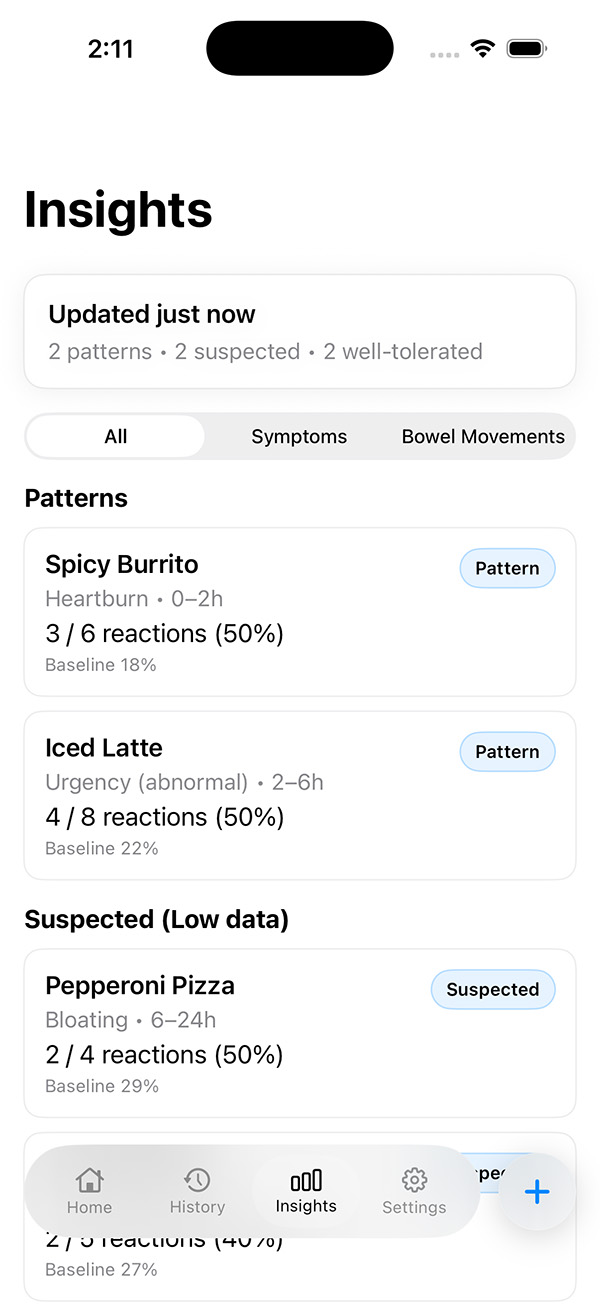Screen dimensions: 600x1304
Task: Open the Spicy Burrito pattern card
Action: pyautogui.click(x=250, y=612)
